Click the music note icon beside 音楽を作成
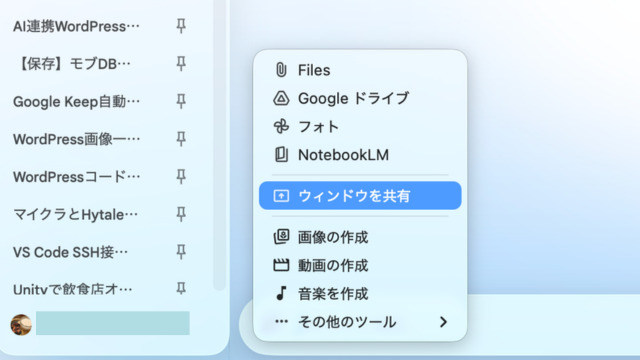Screen dimensions: 640x360 [x=281, y=293]
